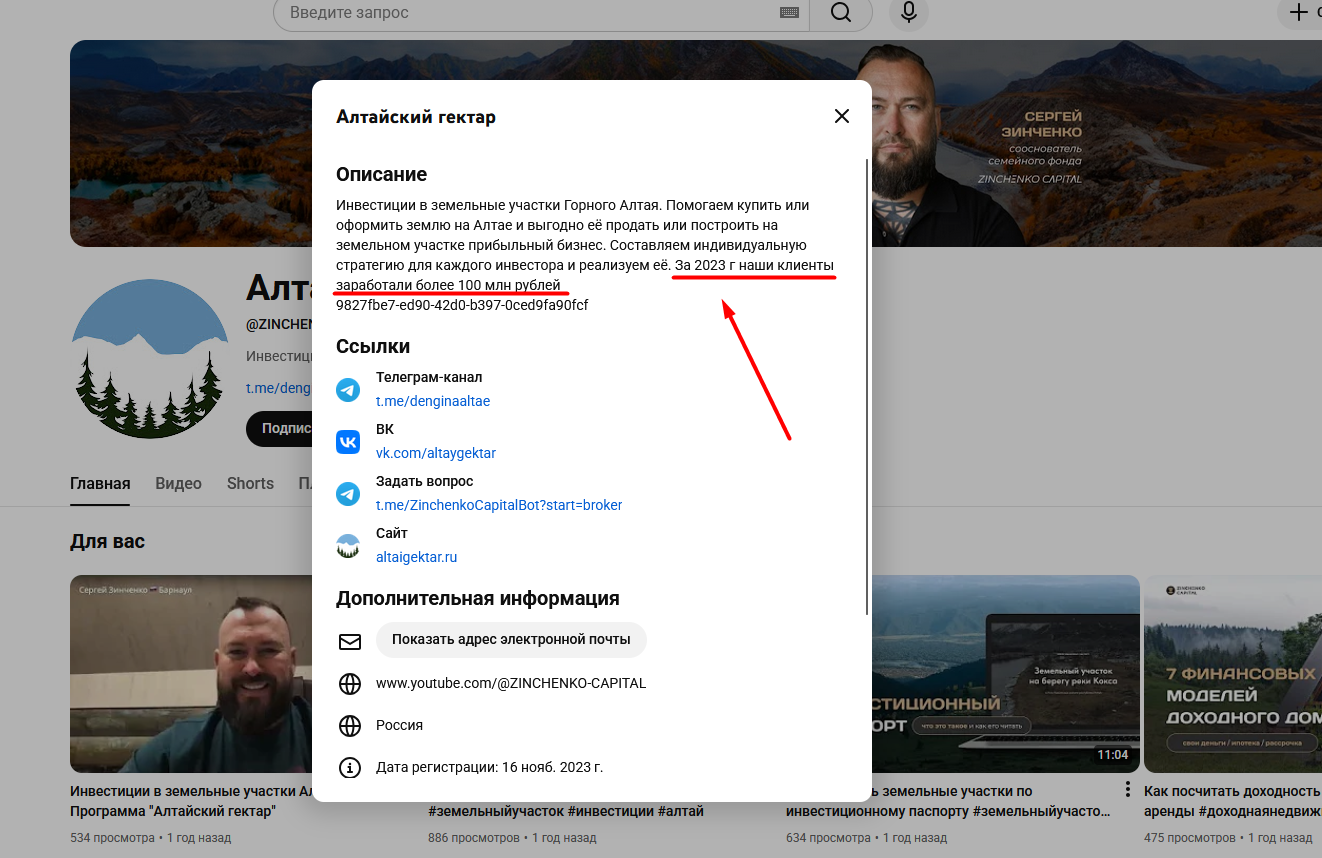
Task: Click the search magnifier button
Action: point(840,13)
